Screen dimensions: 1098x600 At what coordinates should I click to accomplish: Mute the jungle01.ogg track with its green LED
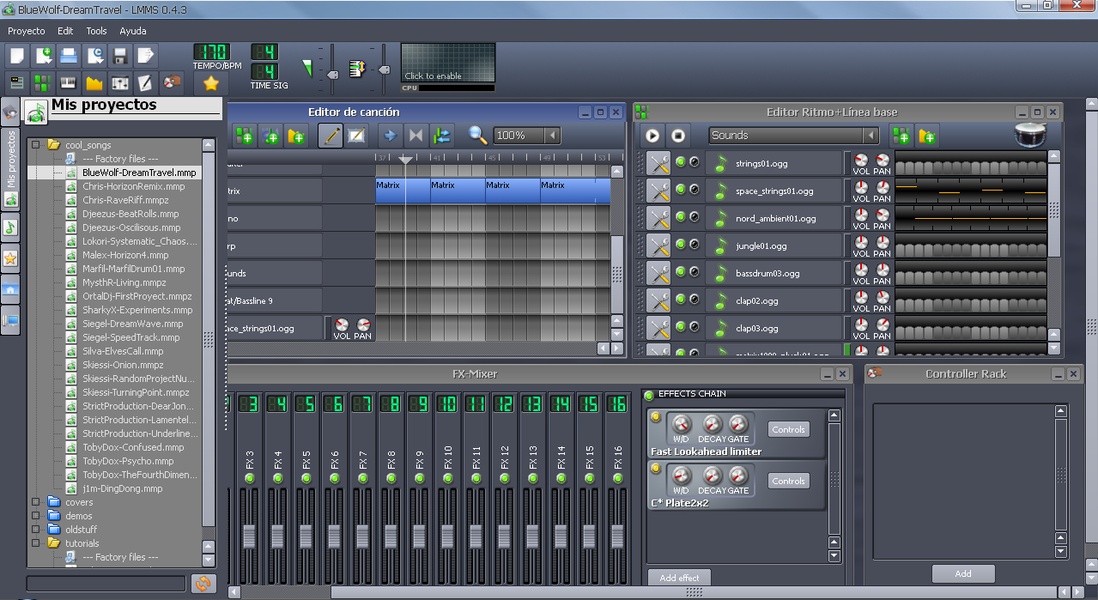click(680, 245)
